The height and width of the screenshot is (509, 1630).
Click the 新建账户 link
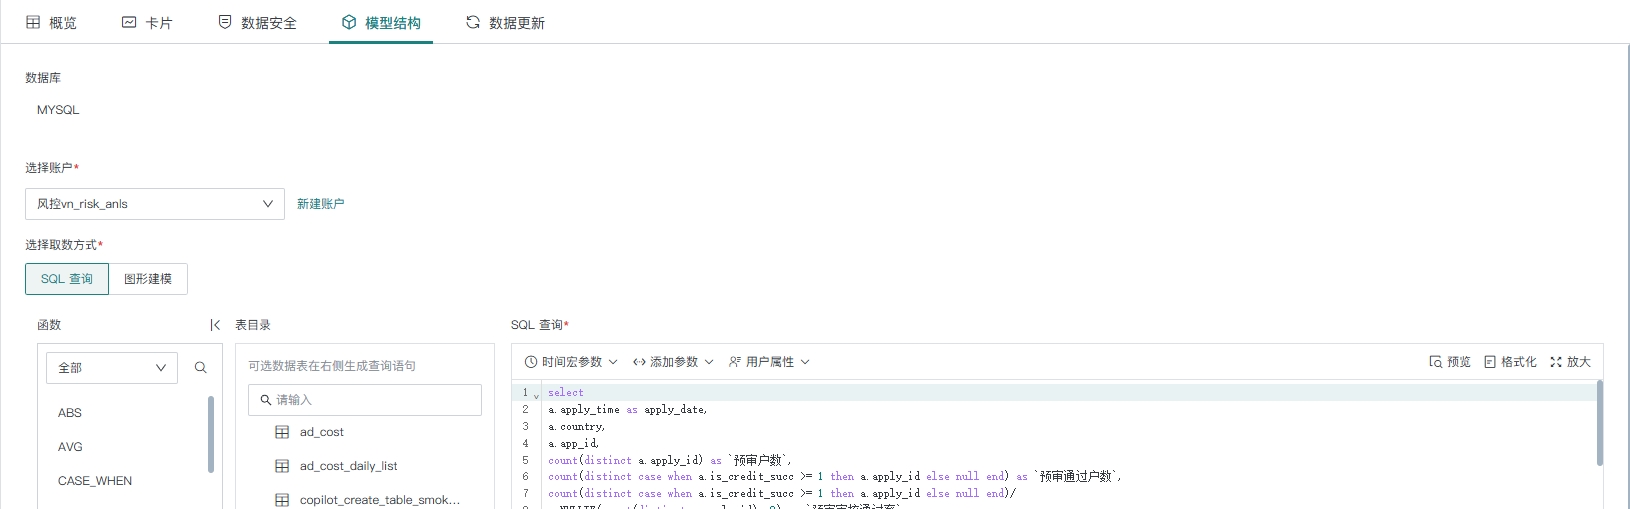320,204
